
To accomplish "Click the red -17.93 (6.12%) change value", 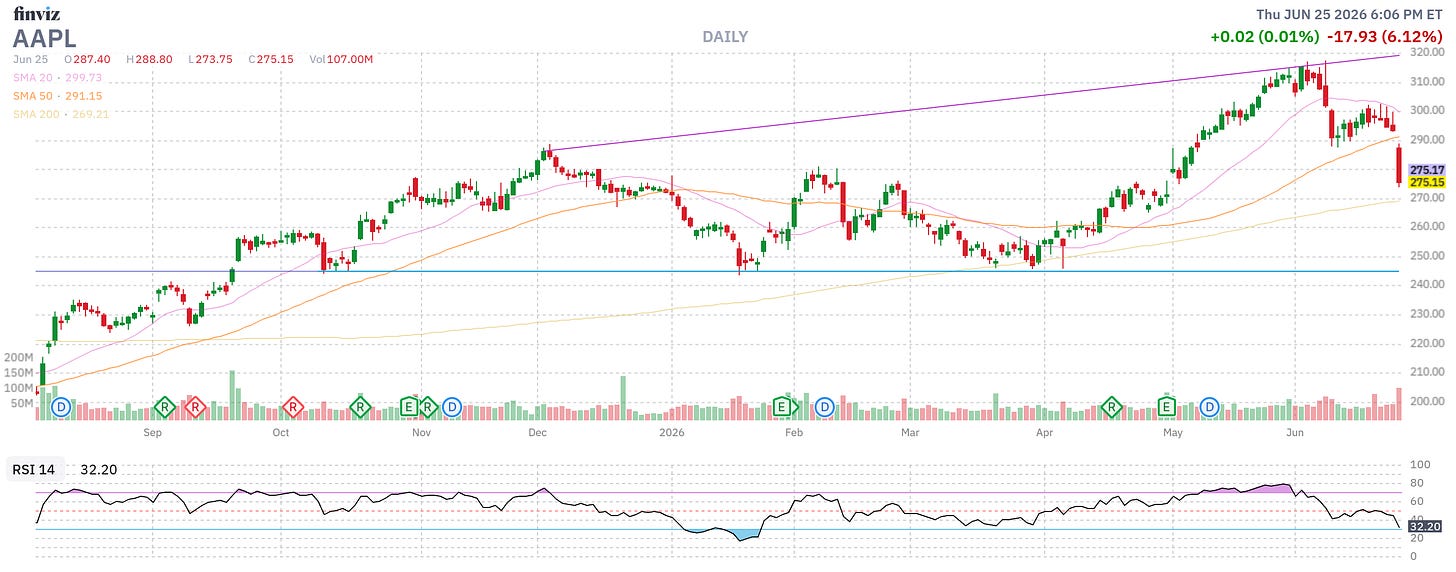I will point(1384,37).
